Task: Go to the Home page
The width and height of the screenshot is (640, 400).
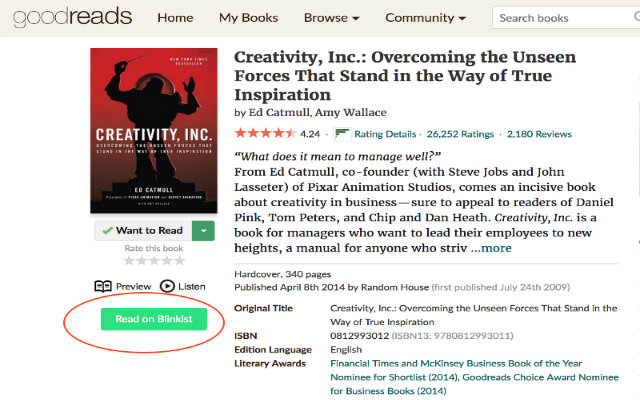Action: (x=175, y=17)
